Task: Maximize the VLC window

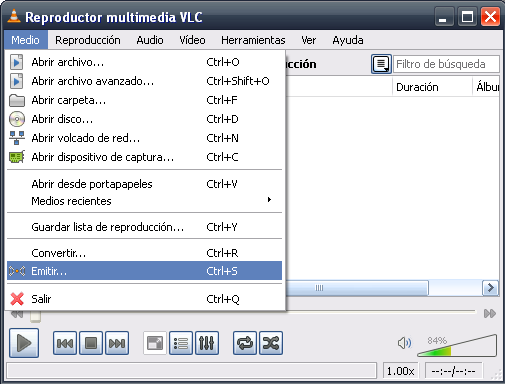Action: (x=467, y=17)
